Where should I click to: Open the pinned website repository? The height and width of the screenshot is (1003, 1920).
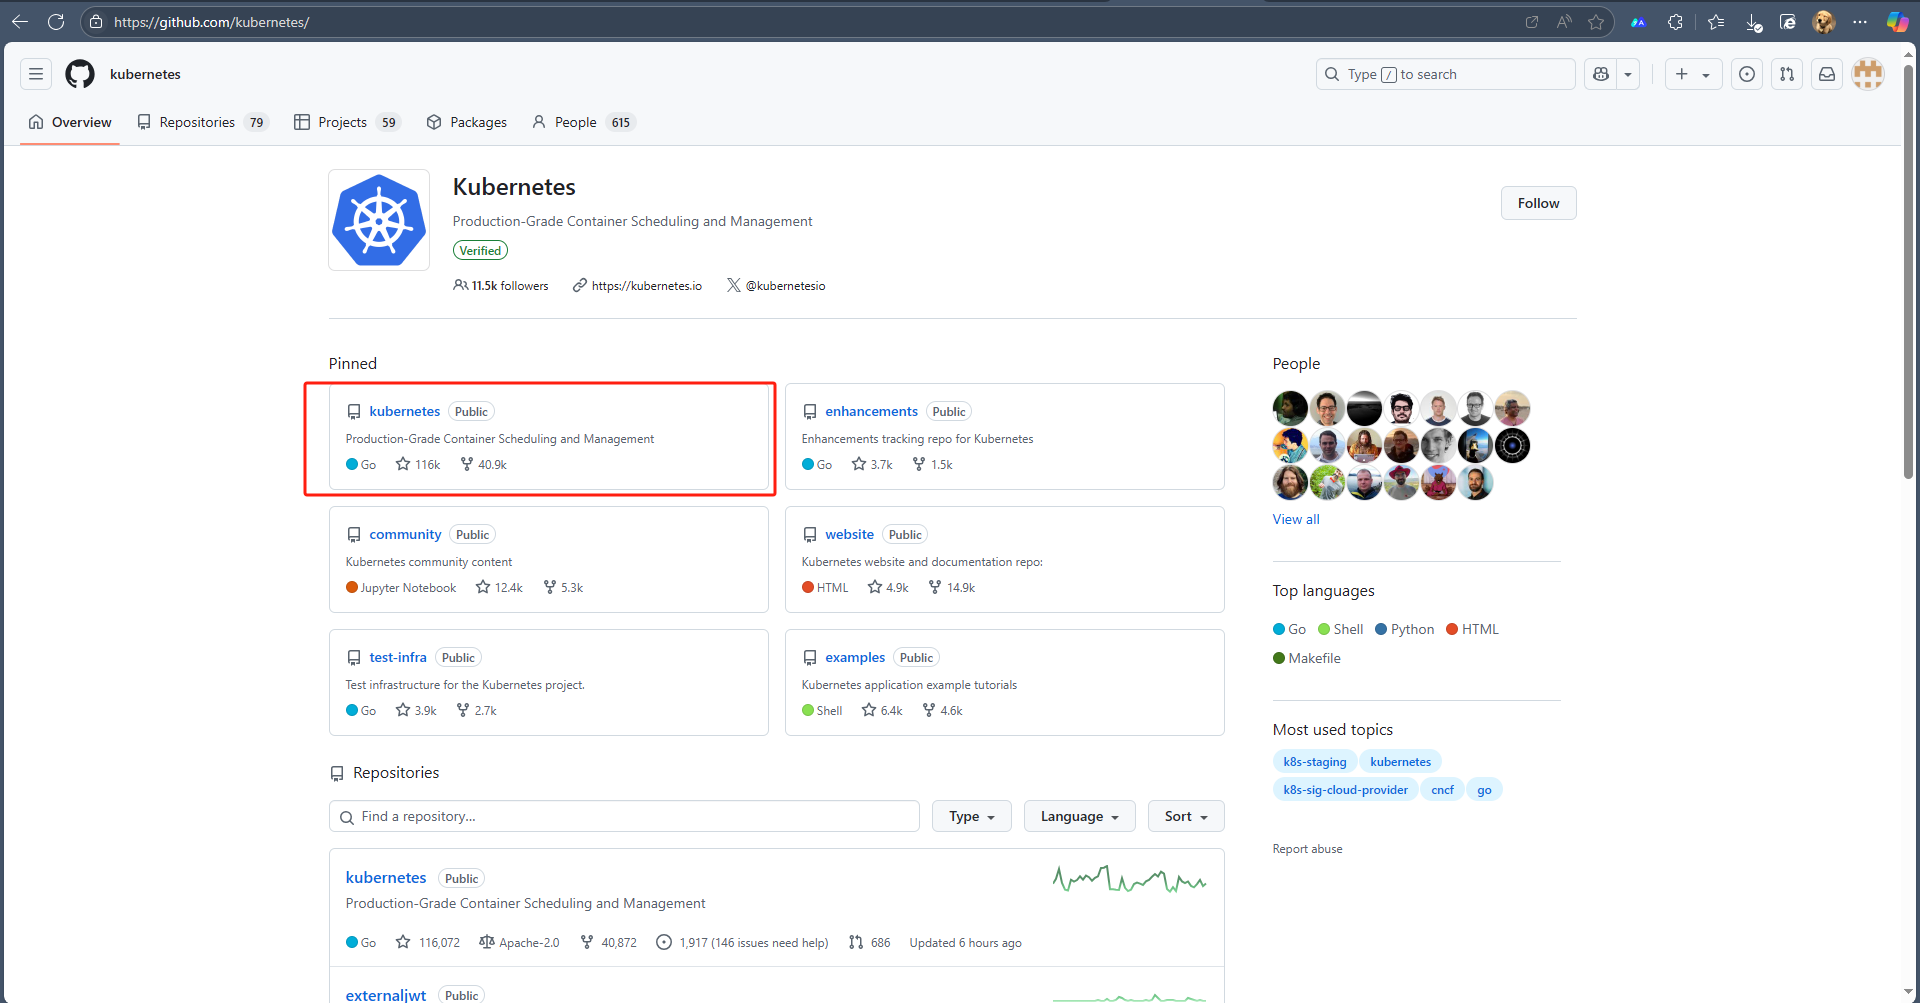[x=849, y=534]
